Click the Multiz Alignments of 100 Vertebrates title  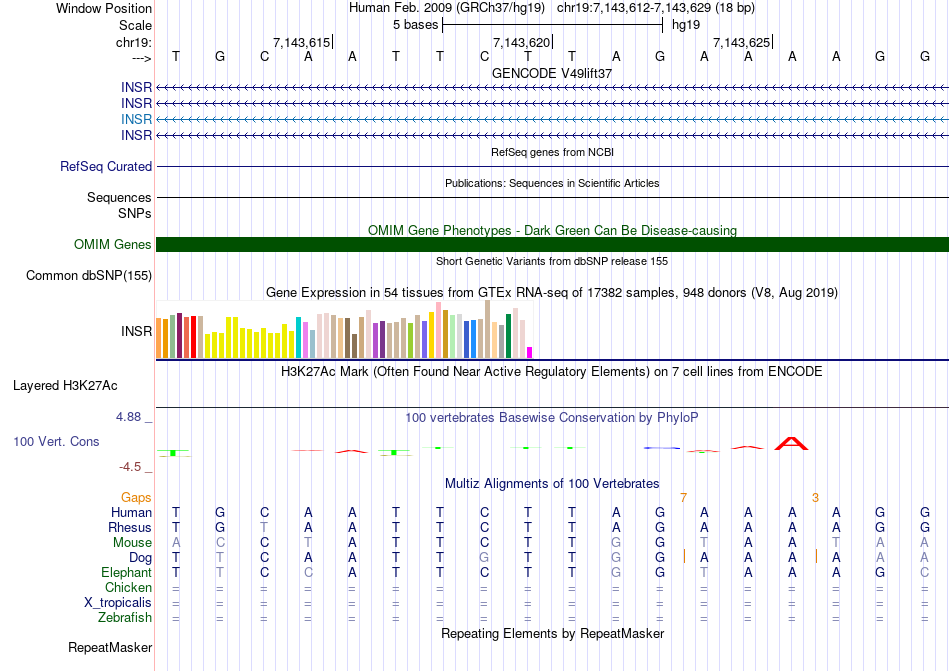pyautogui.click(x=552, y=483)
